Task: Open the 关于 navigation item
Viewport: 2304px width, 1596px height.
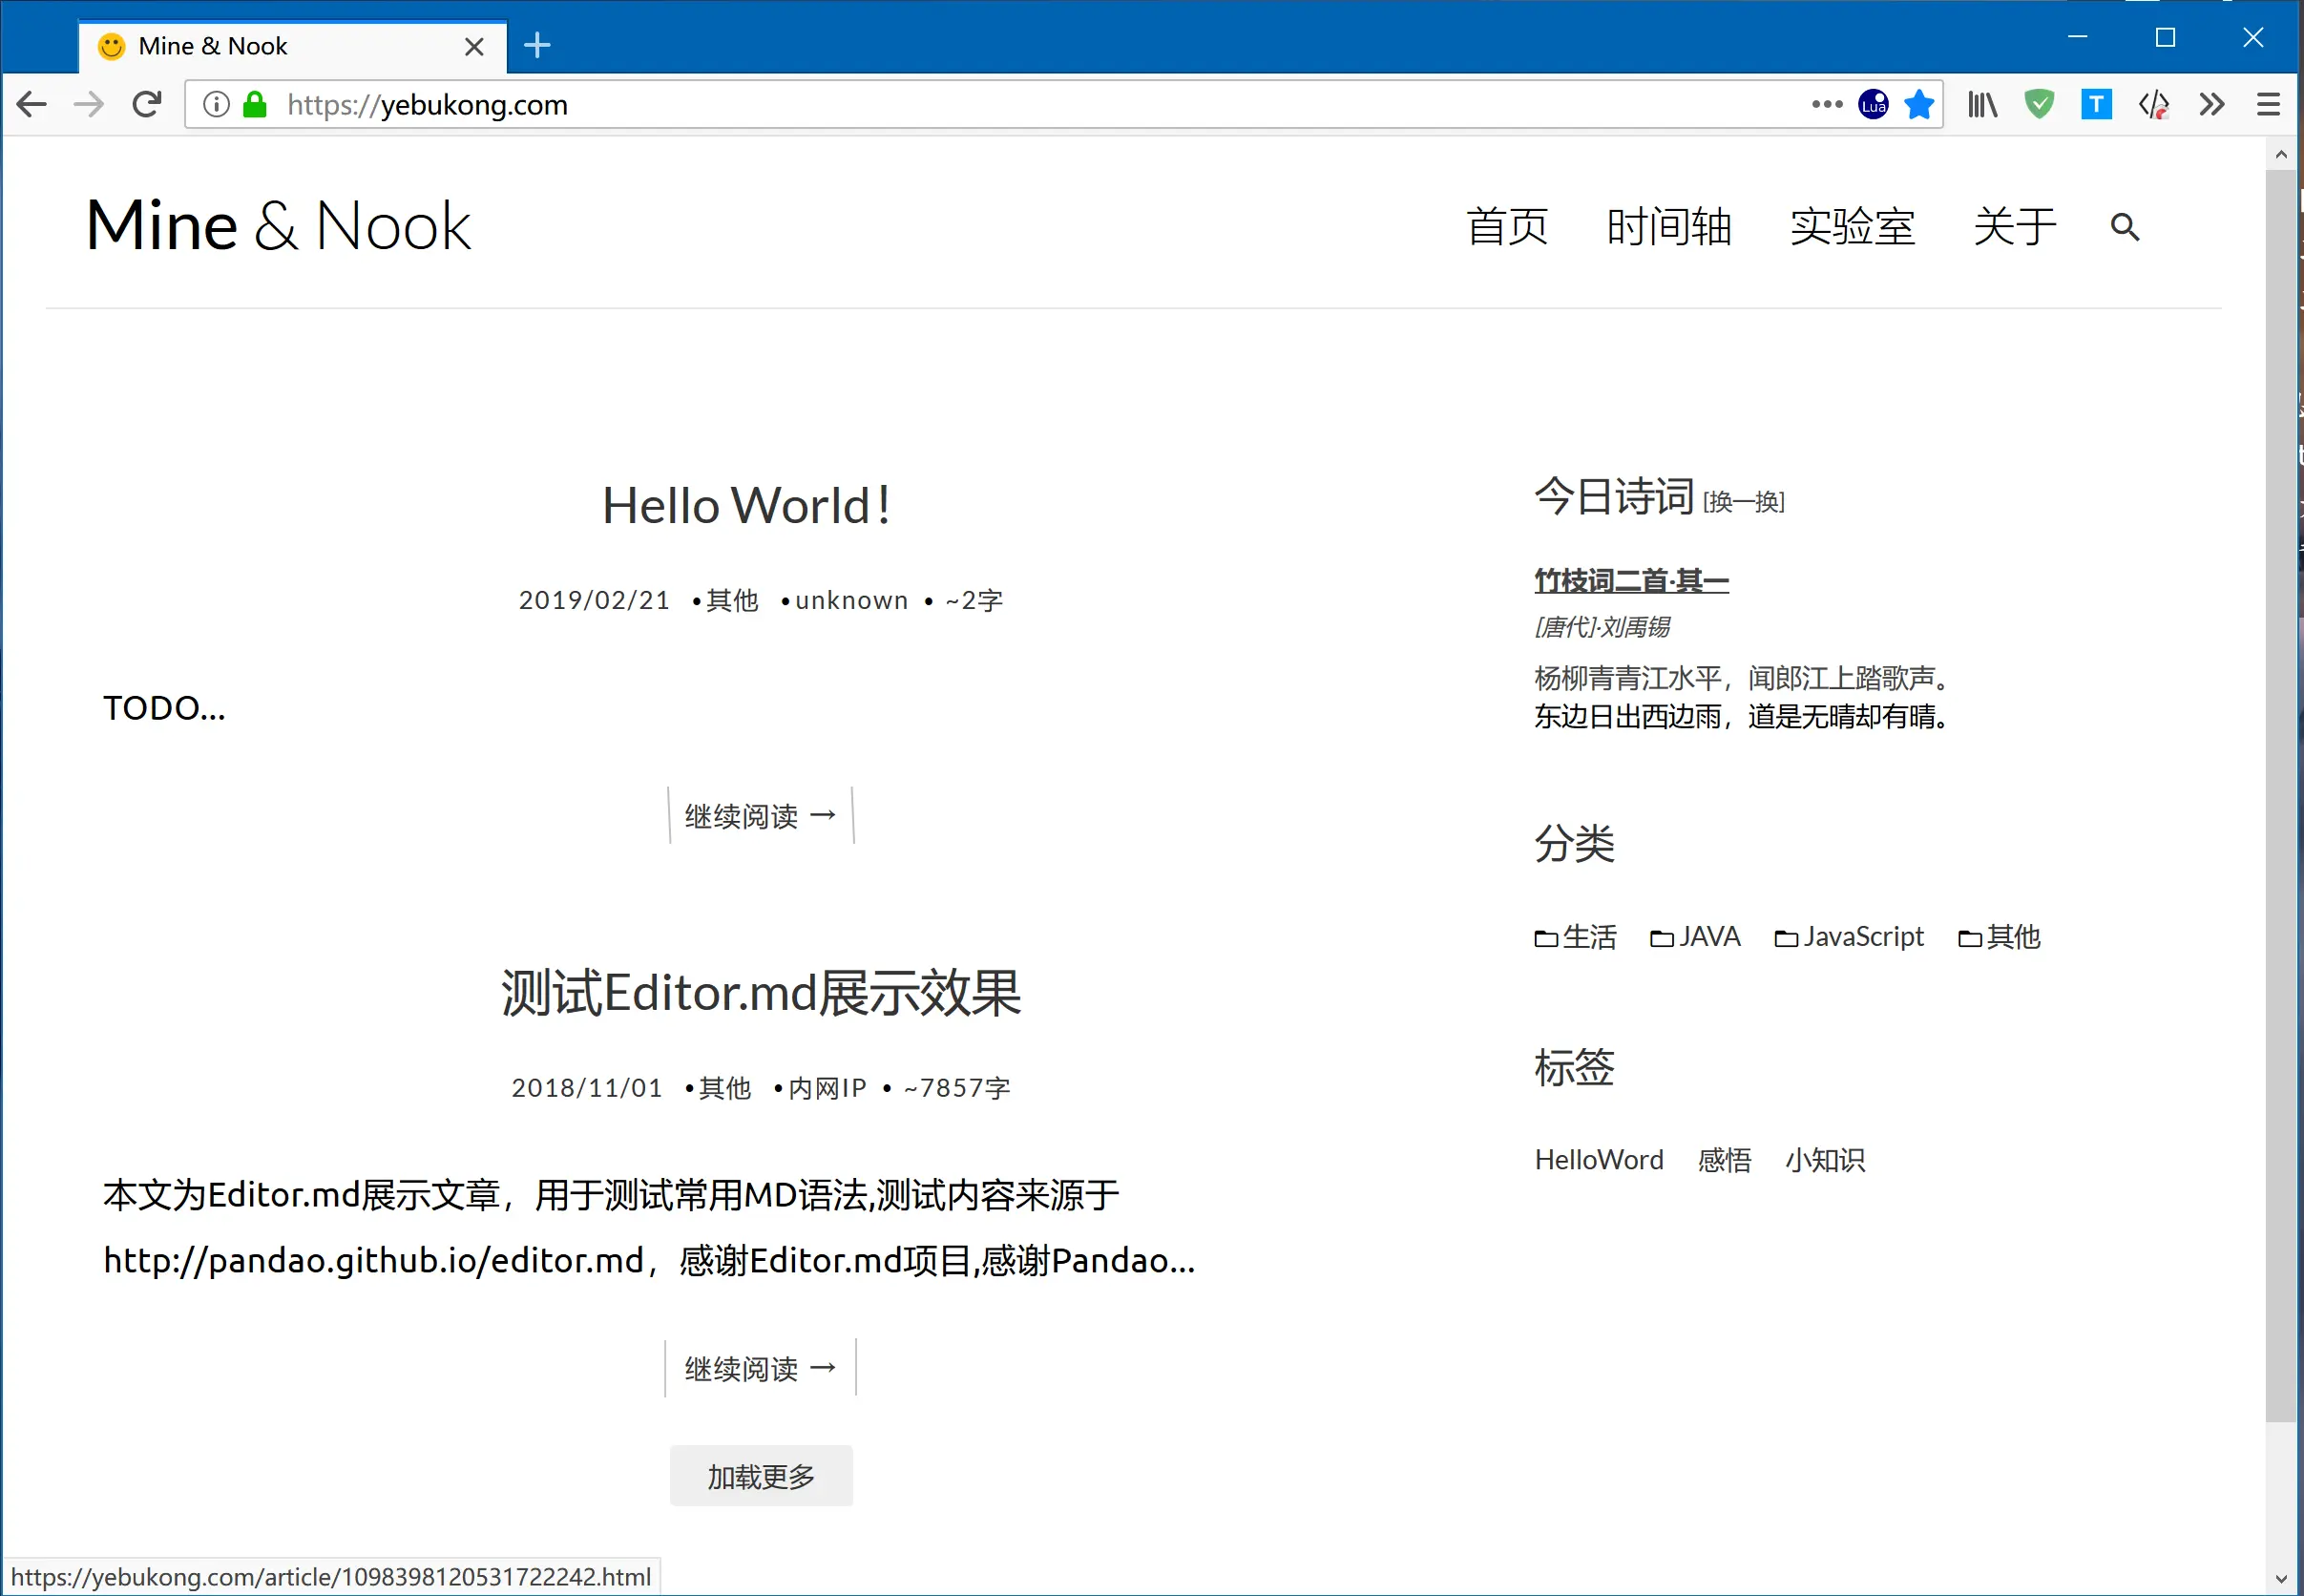Action: click(x=2014, y=227)
